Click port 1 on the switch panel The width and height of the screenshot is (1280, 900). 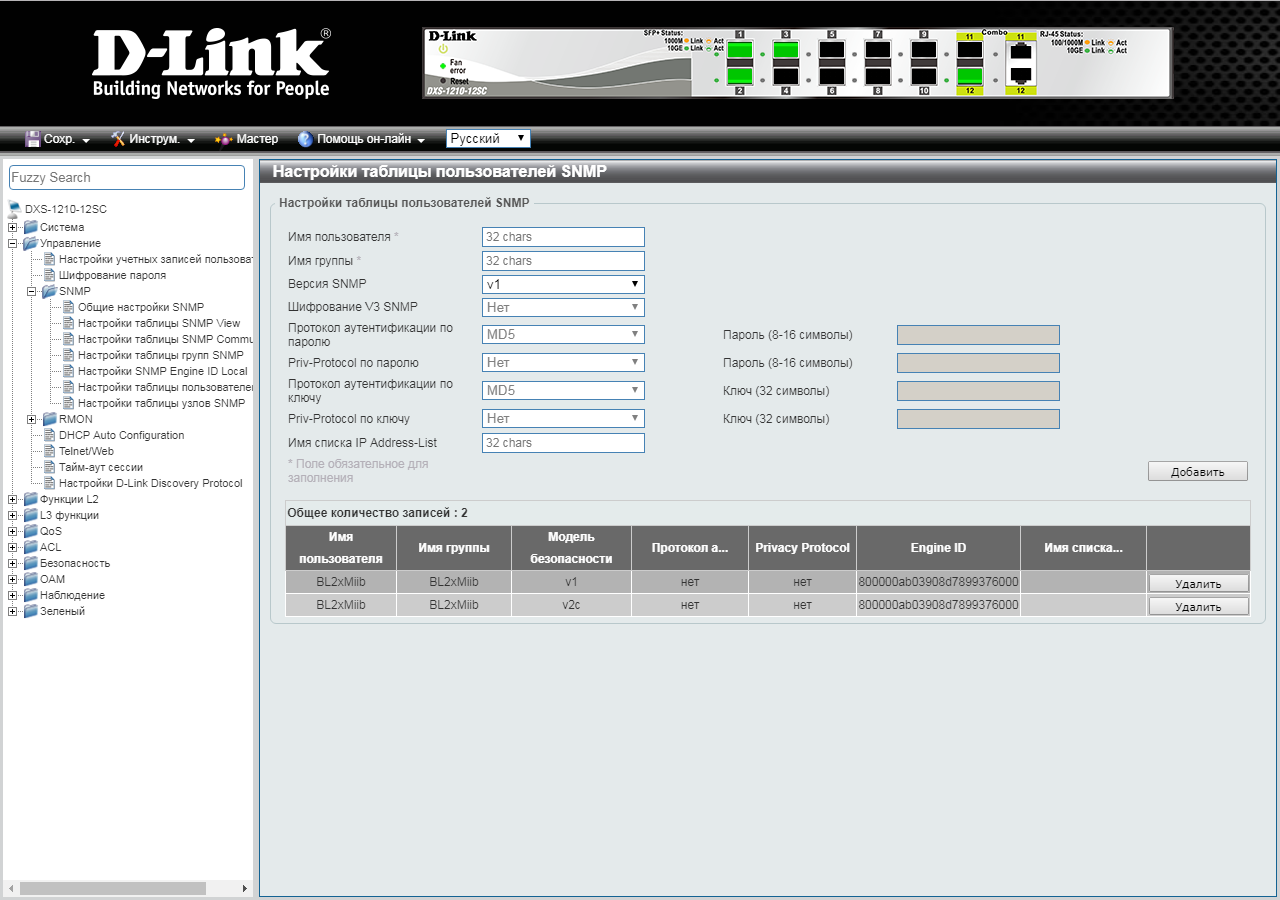click(740, 51)
